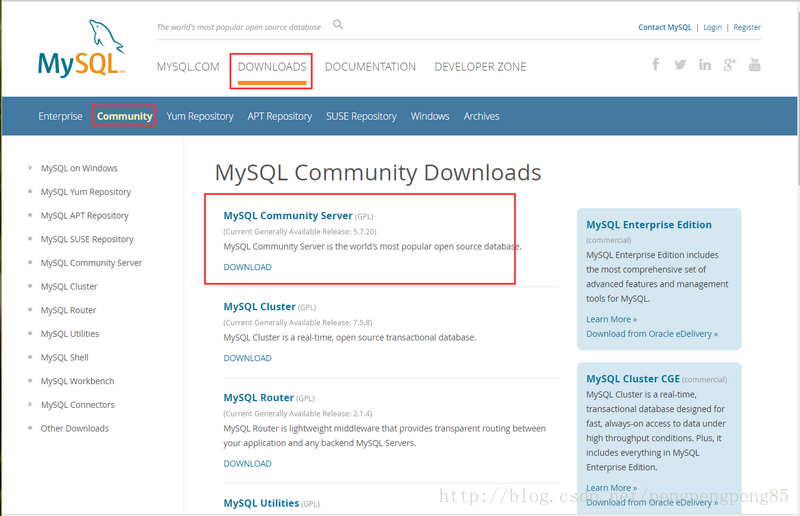Open the YouTube icon
The height and width of the screenshot is (516, 800).
pyautogui.click(x=755, y=64)
